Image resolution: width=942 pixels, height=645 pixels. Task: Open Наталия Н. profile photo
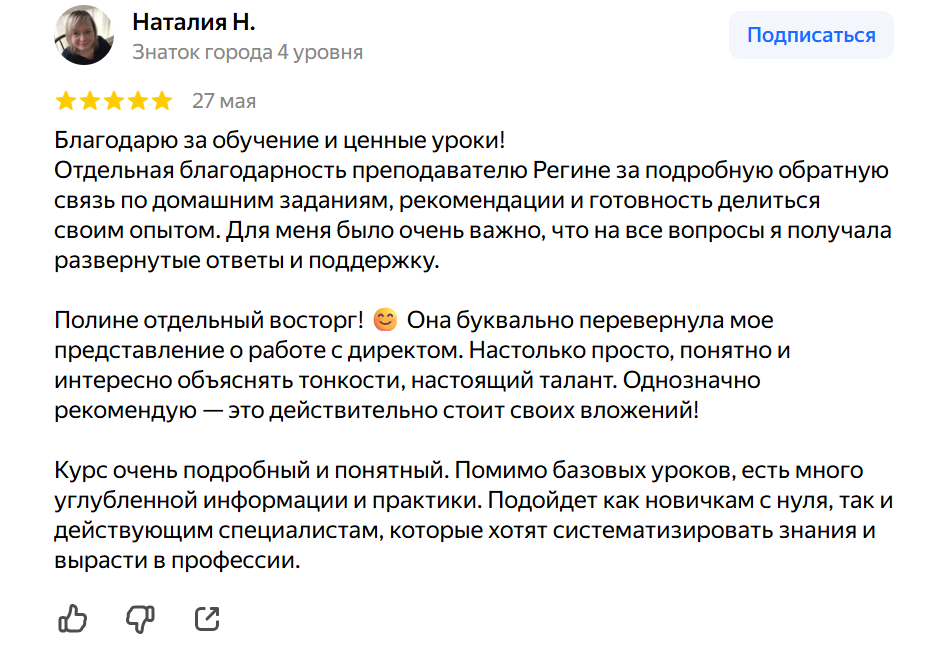click(84, 35)
